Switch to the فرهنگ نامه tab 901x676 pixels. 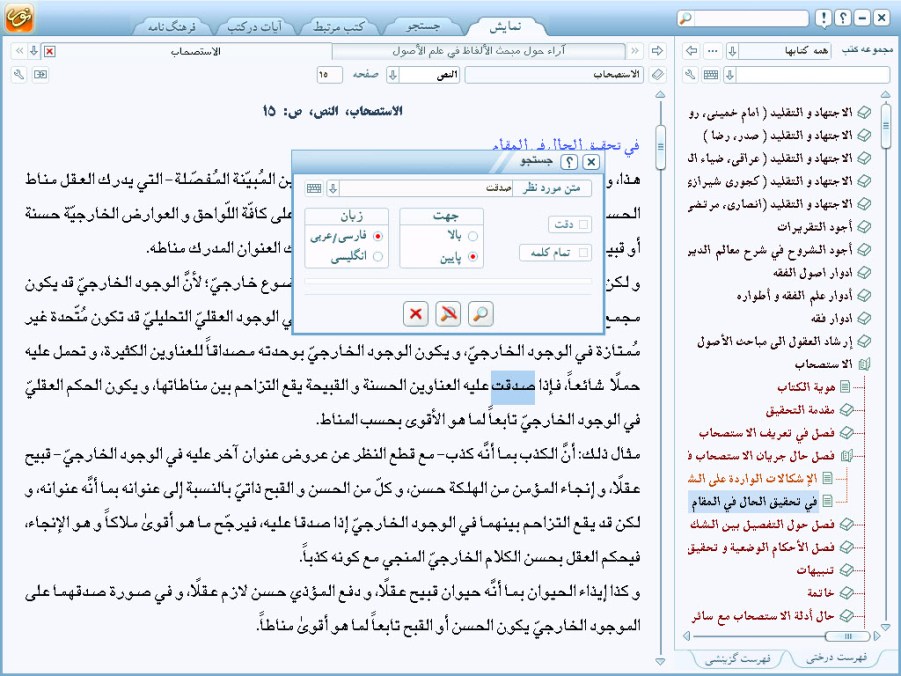pyautogui.click(x=171, y=26)
